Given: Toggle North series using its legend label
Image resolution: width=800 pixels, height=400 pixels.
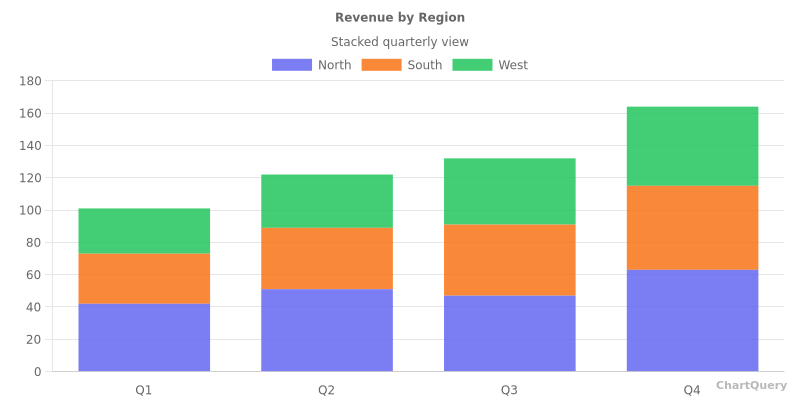Looking at the screenshot, I should coord(334,65).
